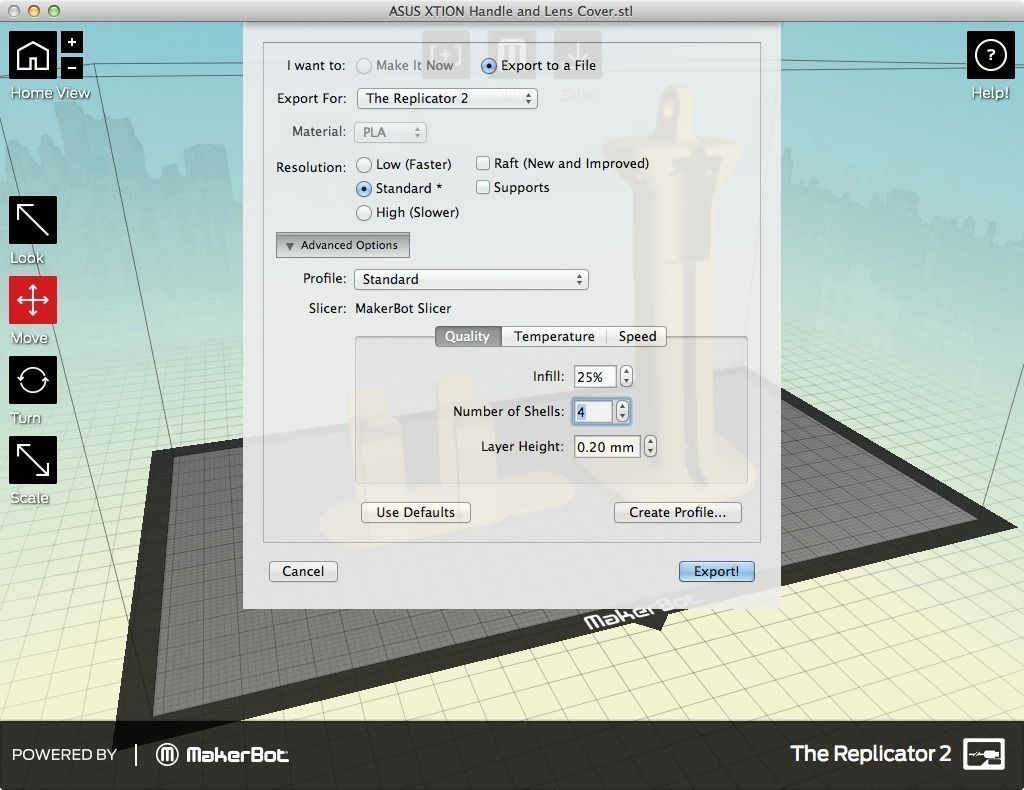Viewport: 1024px width, 790px height.
Task: Click the Infill percentage field
Action: pyautogui.click(x=595, y=377)
